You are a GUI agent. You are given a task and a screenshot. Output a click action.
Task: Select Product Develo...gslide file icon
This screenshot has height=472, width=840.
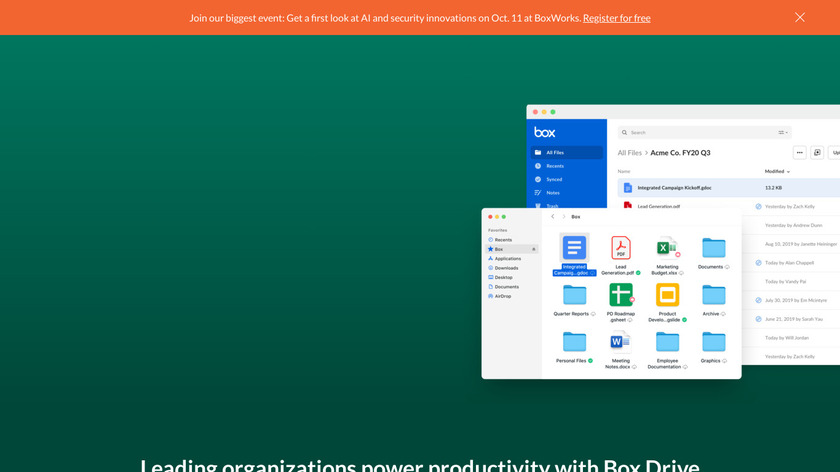[x=668, y=295]
